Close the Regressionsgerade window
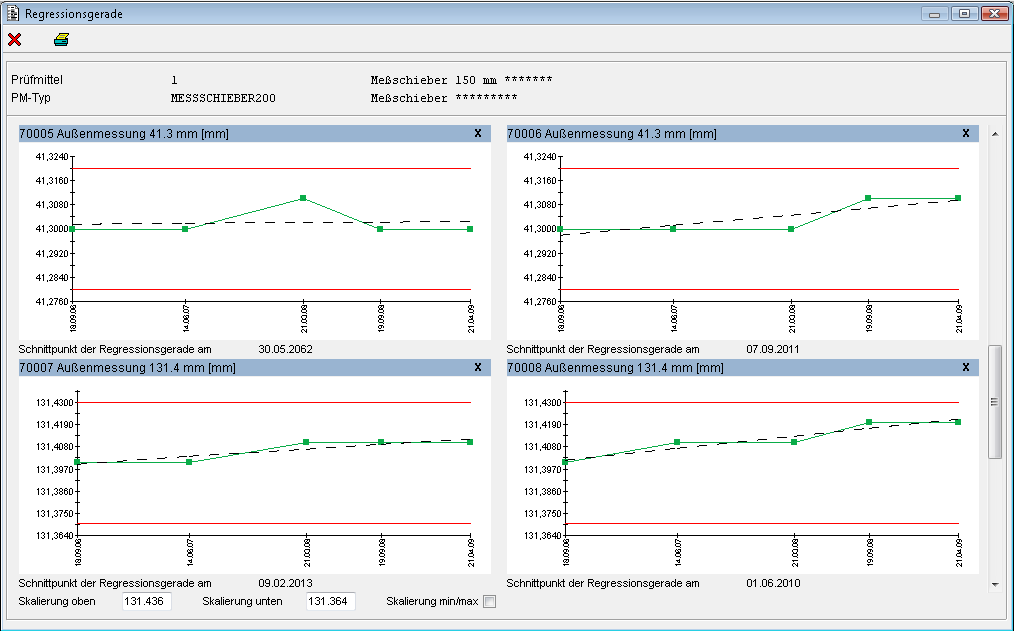 click(x=994, y=14)
